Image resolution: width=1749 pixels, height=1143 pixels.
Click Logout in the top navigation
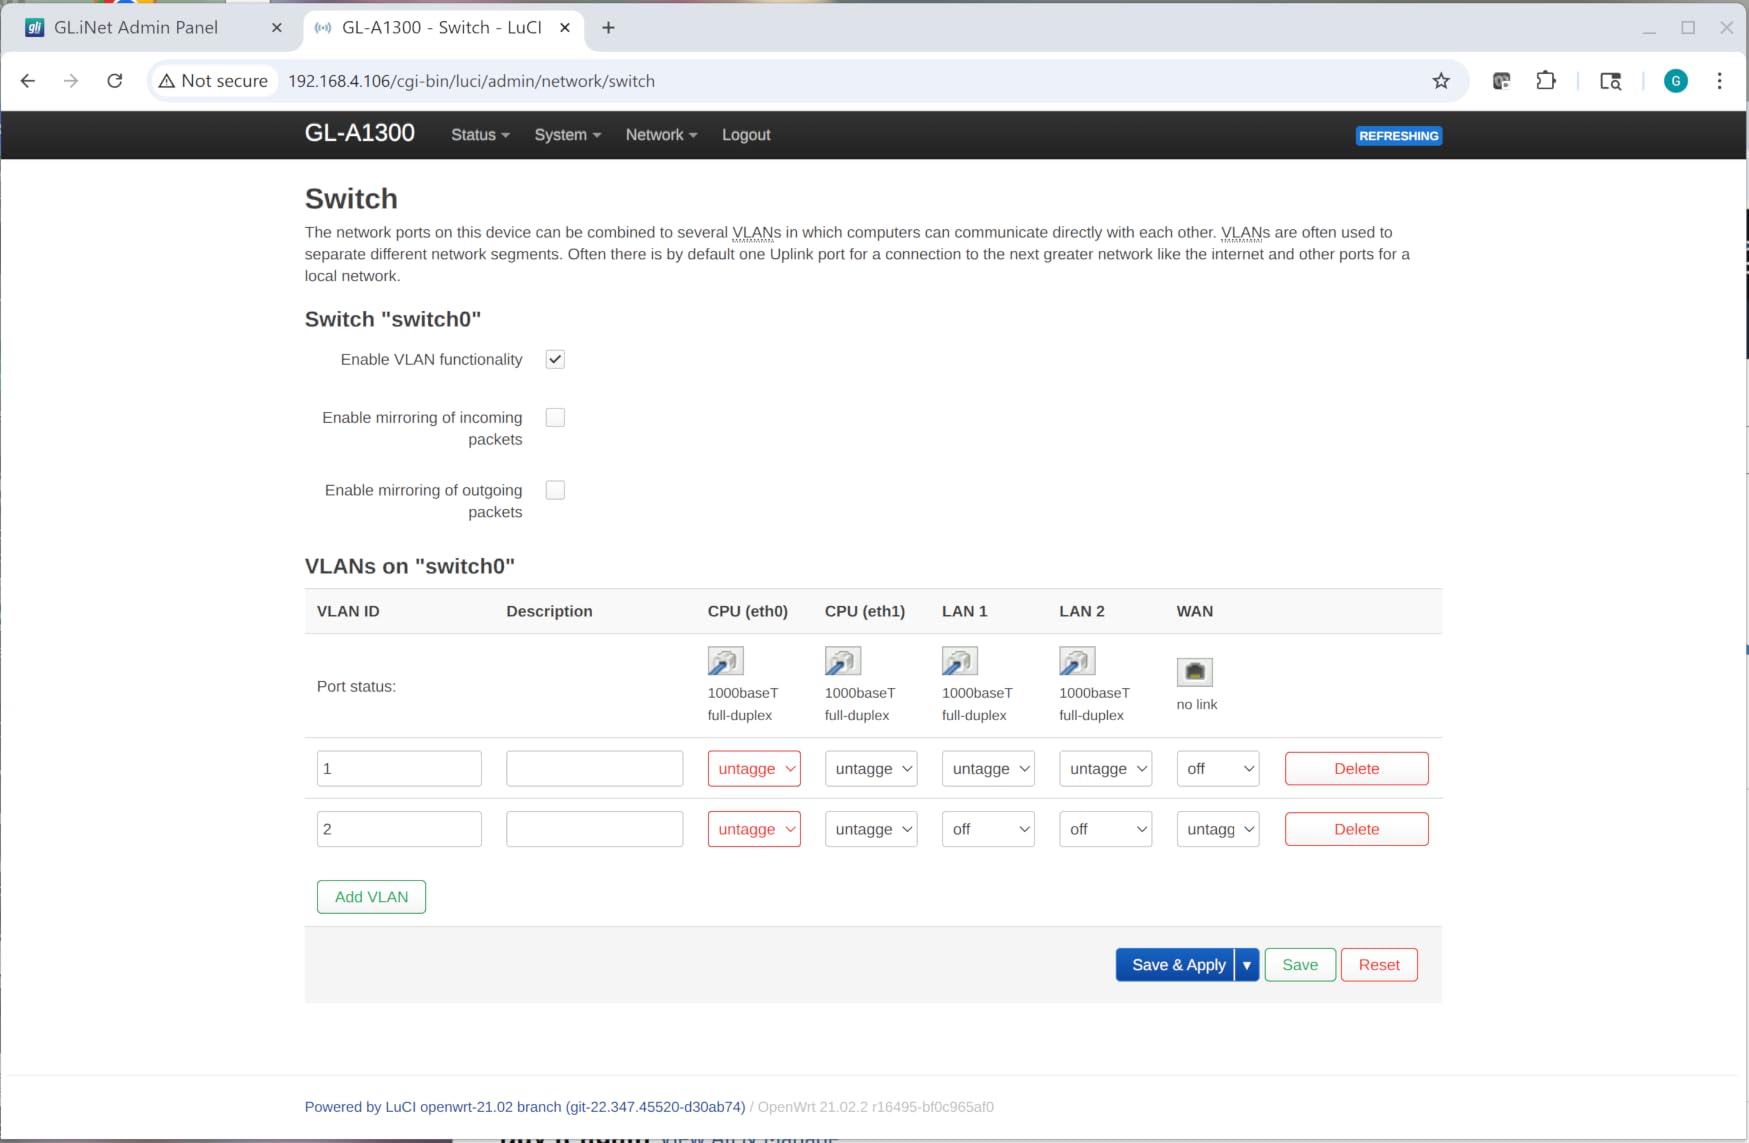[x=746, y=135]
